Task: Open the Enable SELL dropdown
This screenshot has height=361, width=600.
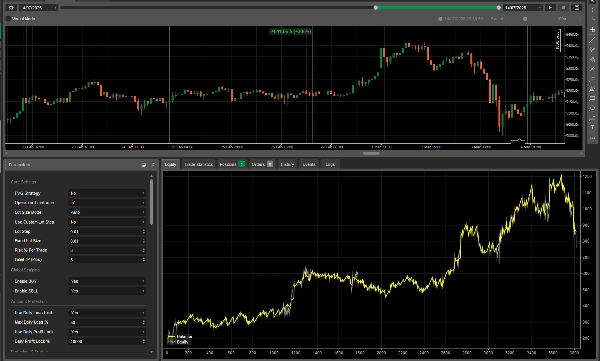Action: coord(107,291)
